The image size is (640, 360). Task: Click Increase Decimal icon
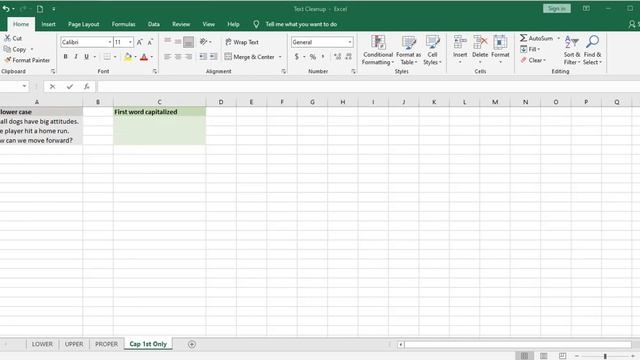(338, 57)
